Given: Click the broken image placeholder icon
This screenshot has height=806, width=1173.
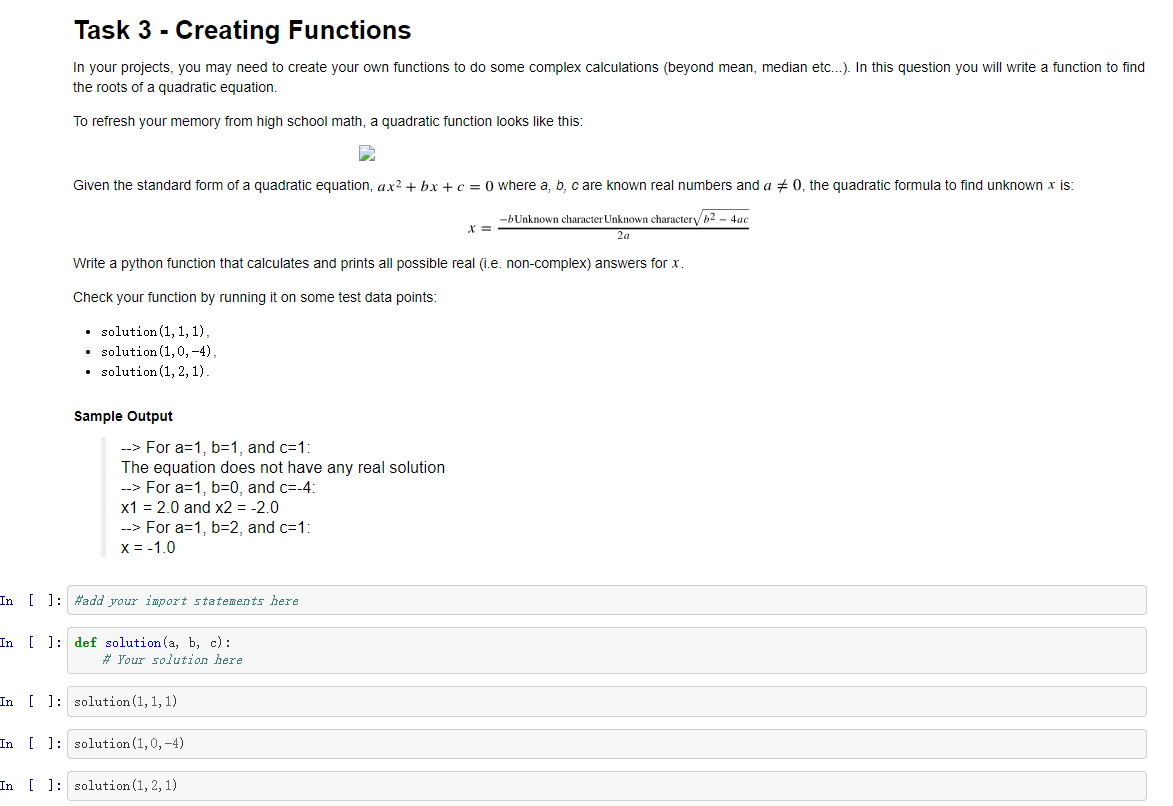Looking at the screenshot, I should [366, 154].
